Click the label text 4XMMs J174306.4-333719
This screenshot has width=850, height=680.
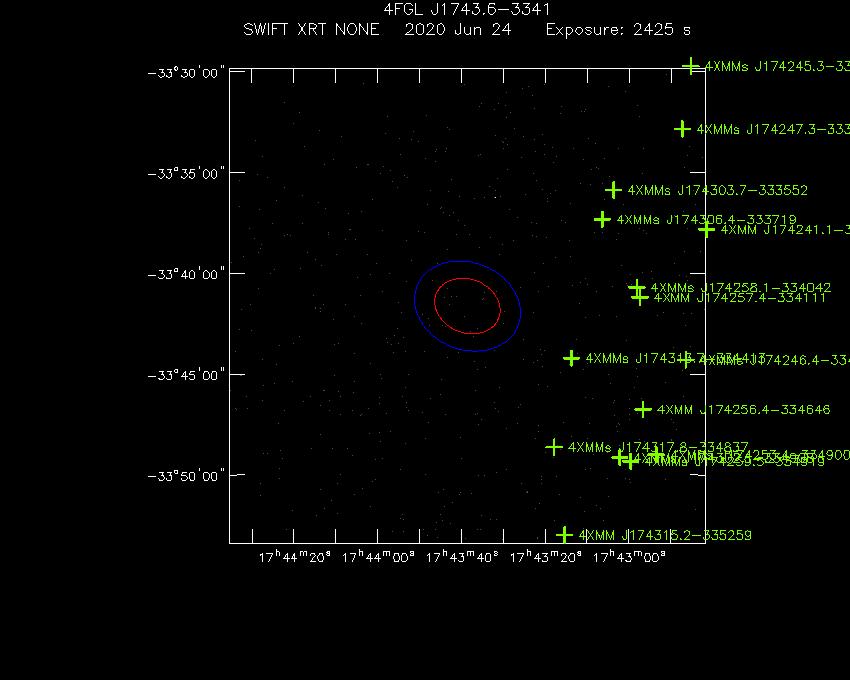click(706, 220)
